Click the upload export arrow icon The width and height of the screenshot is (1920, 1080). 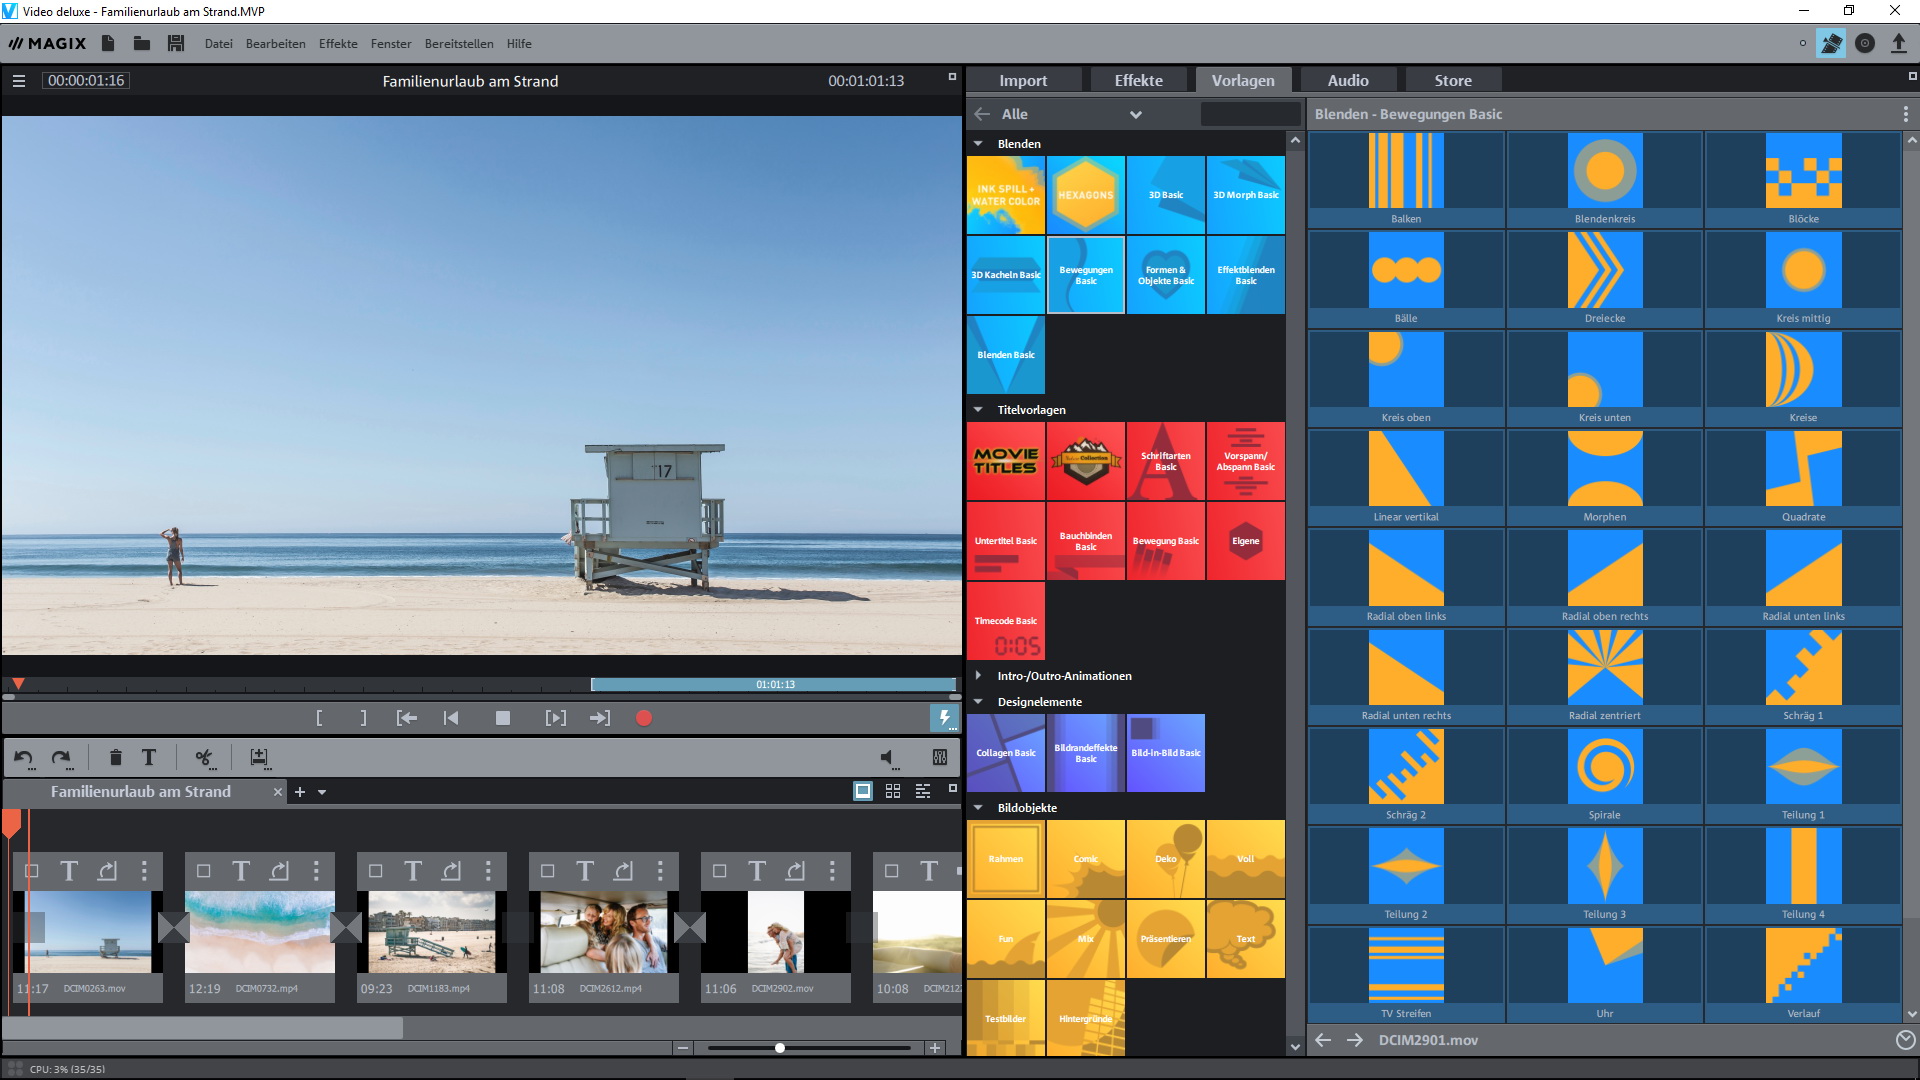[x=1898, y=43]
